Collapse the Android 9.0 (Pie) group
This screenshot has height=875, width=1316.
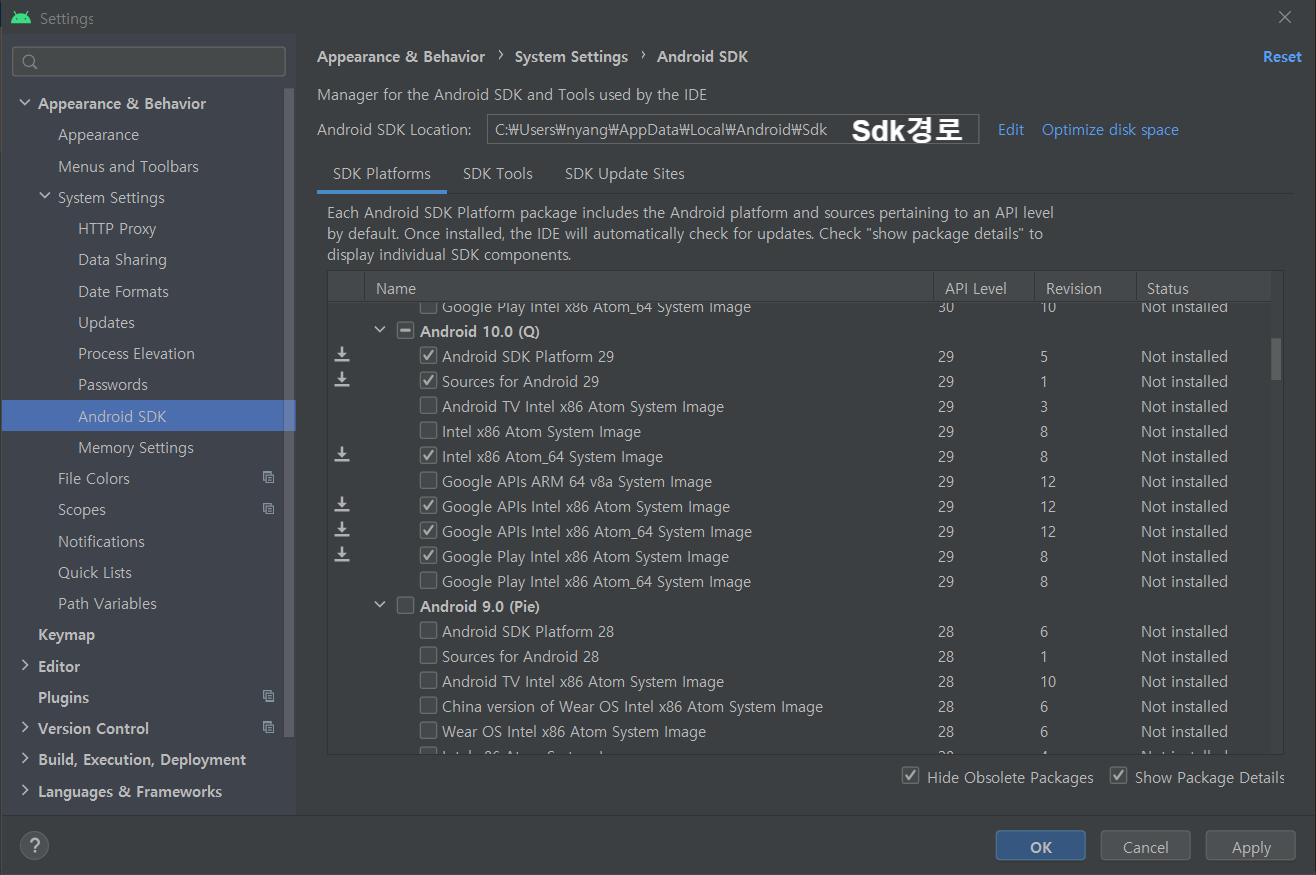380,604
